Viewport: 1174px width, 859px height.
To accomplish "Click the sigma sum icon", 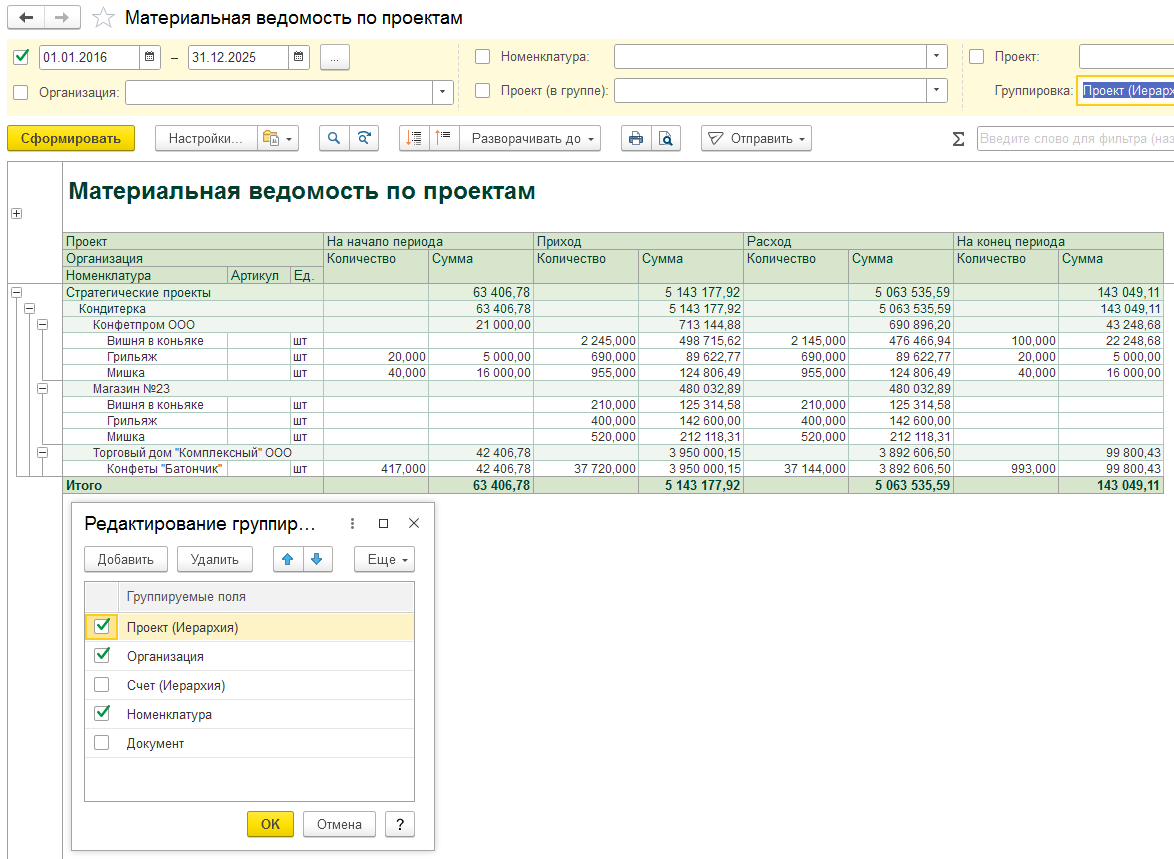I will [x=958, y=139].
